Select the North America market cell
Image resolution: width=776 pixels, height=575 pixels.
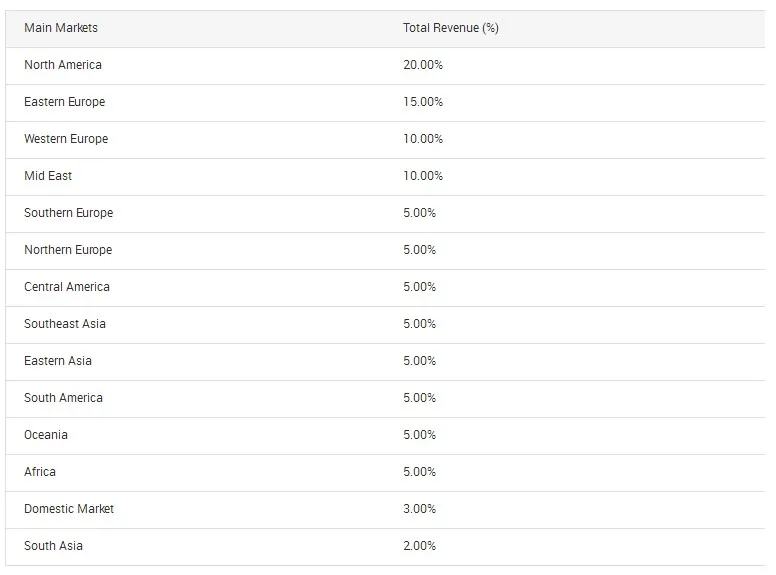coord(63,65)
